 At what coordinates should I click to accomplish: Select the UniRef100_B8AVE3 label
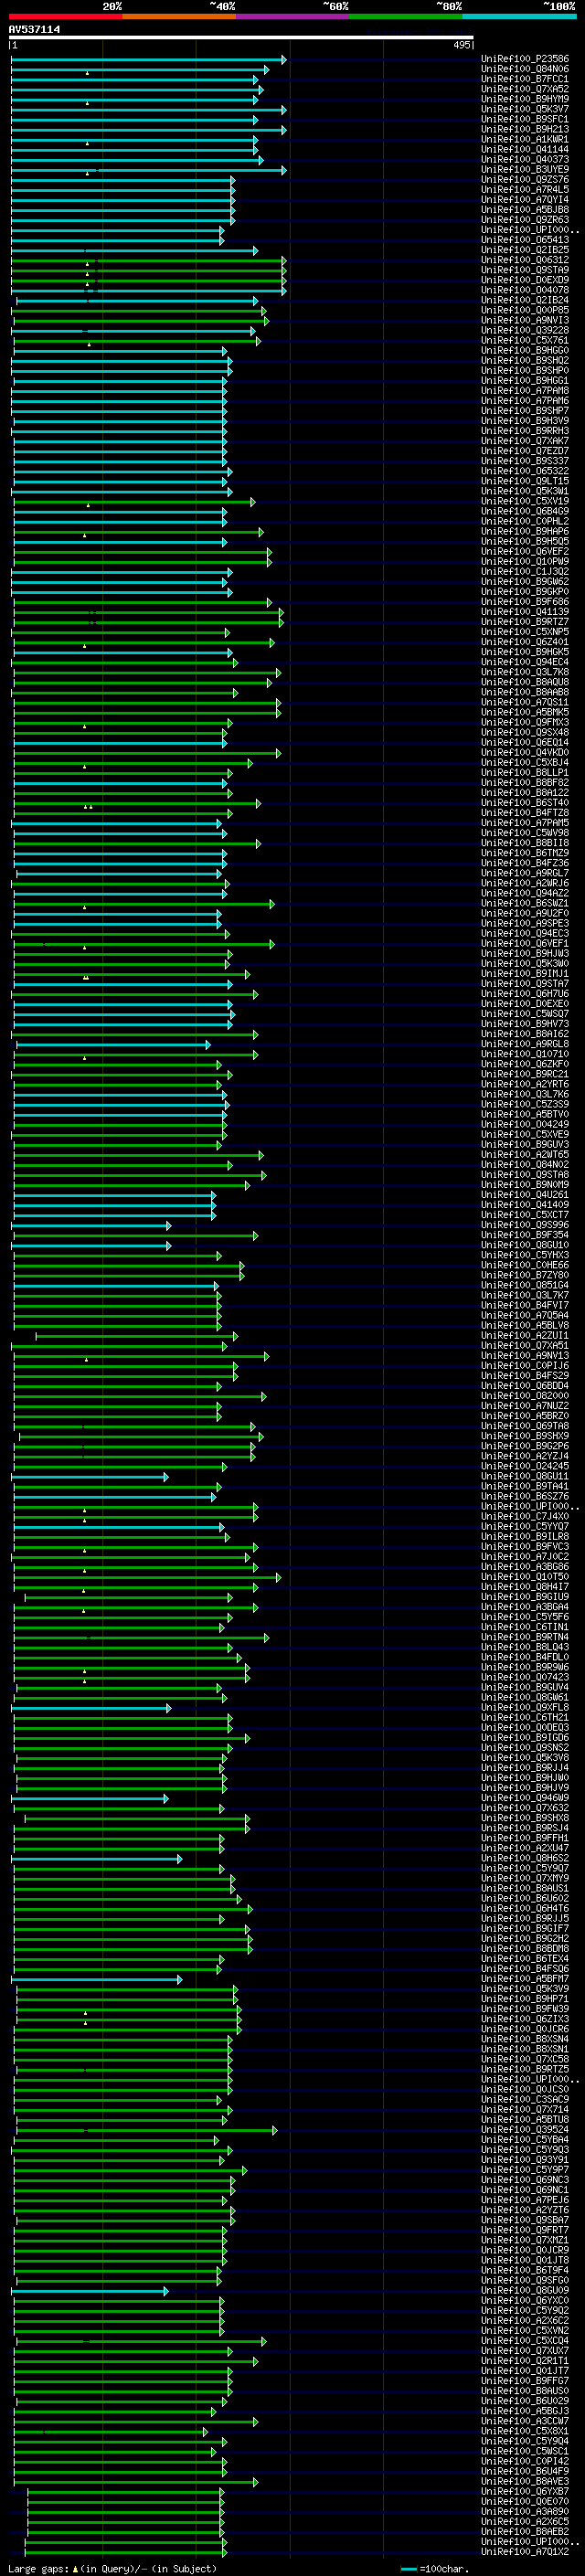click(x=525, y=2482)
